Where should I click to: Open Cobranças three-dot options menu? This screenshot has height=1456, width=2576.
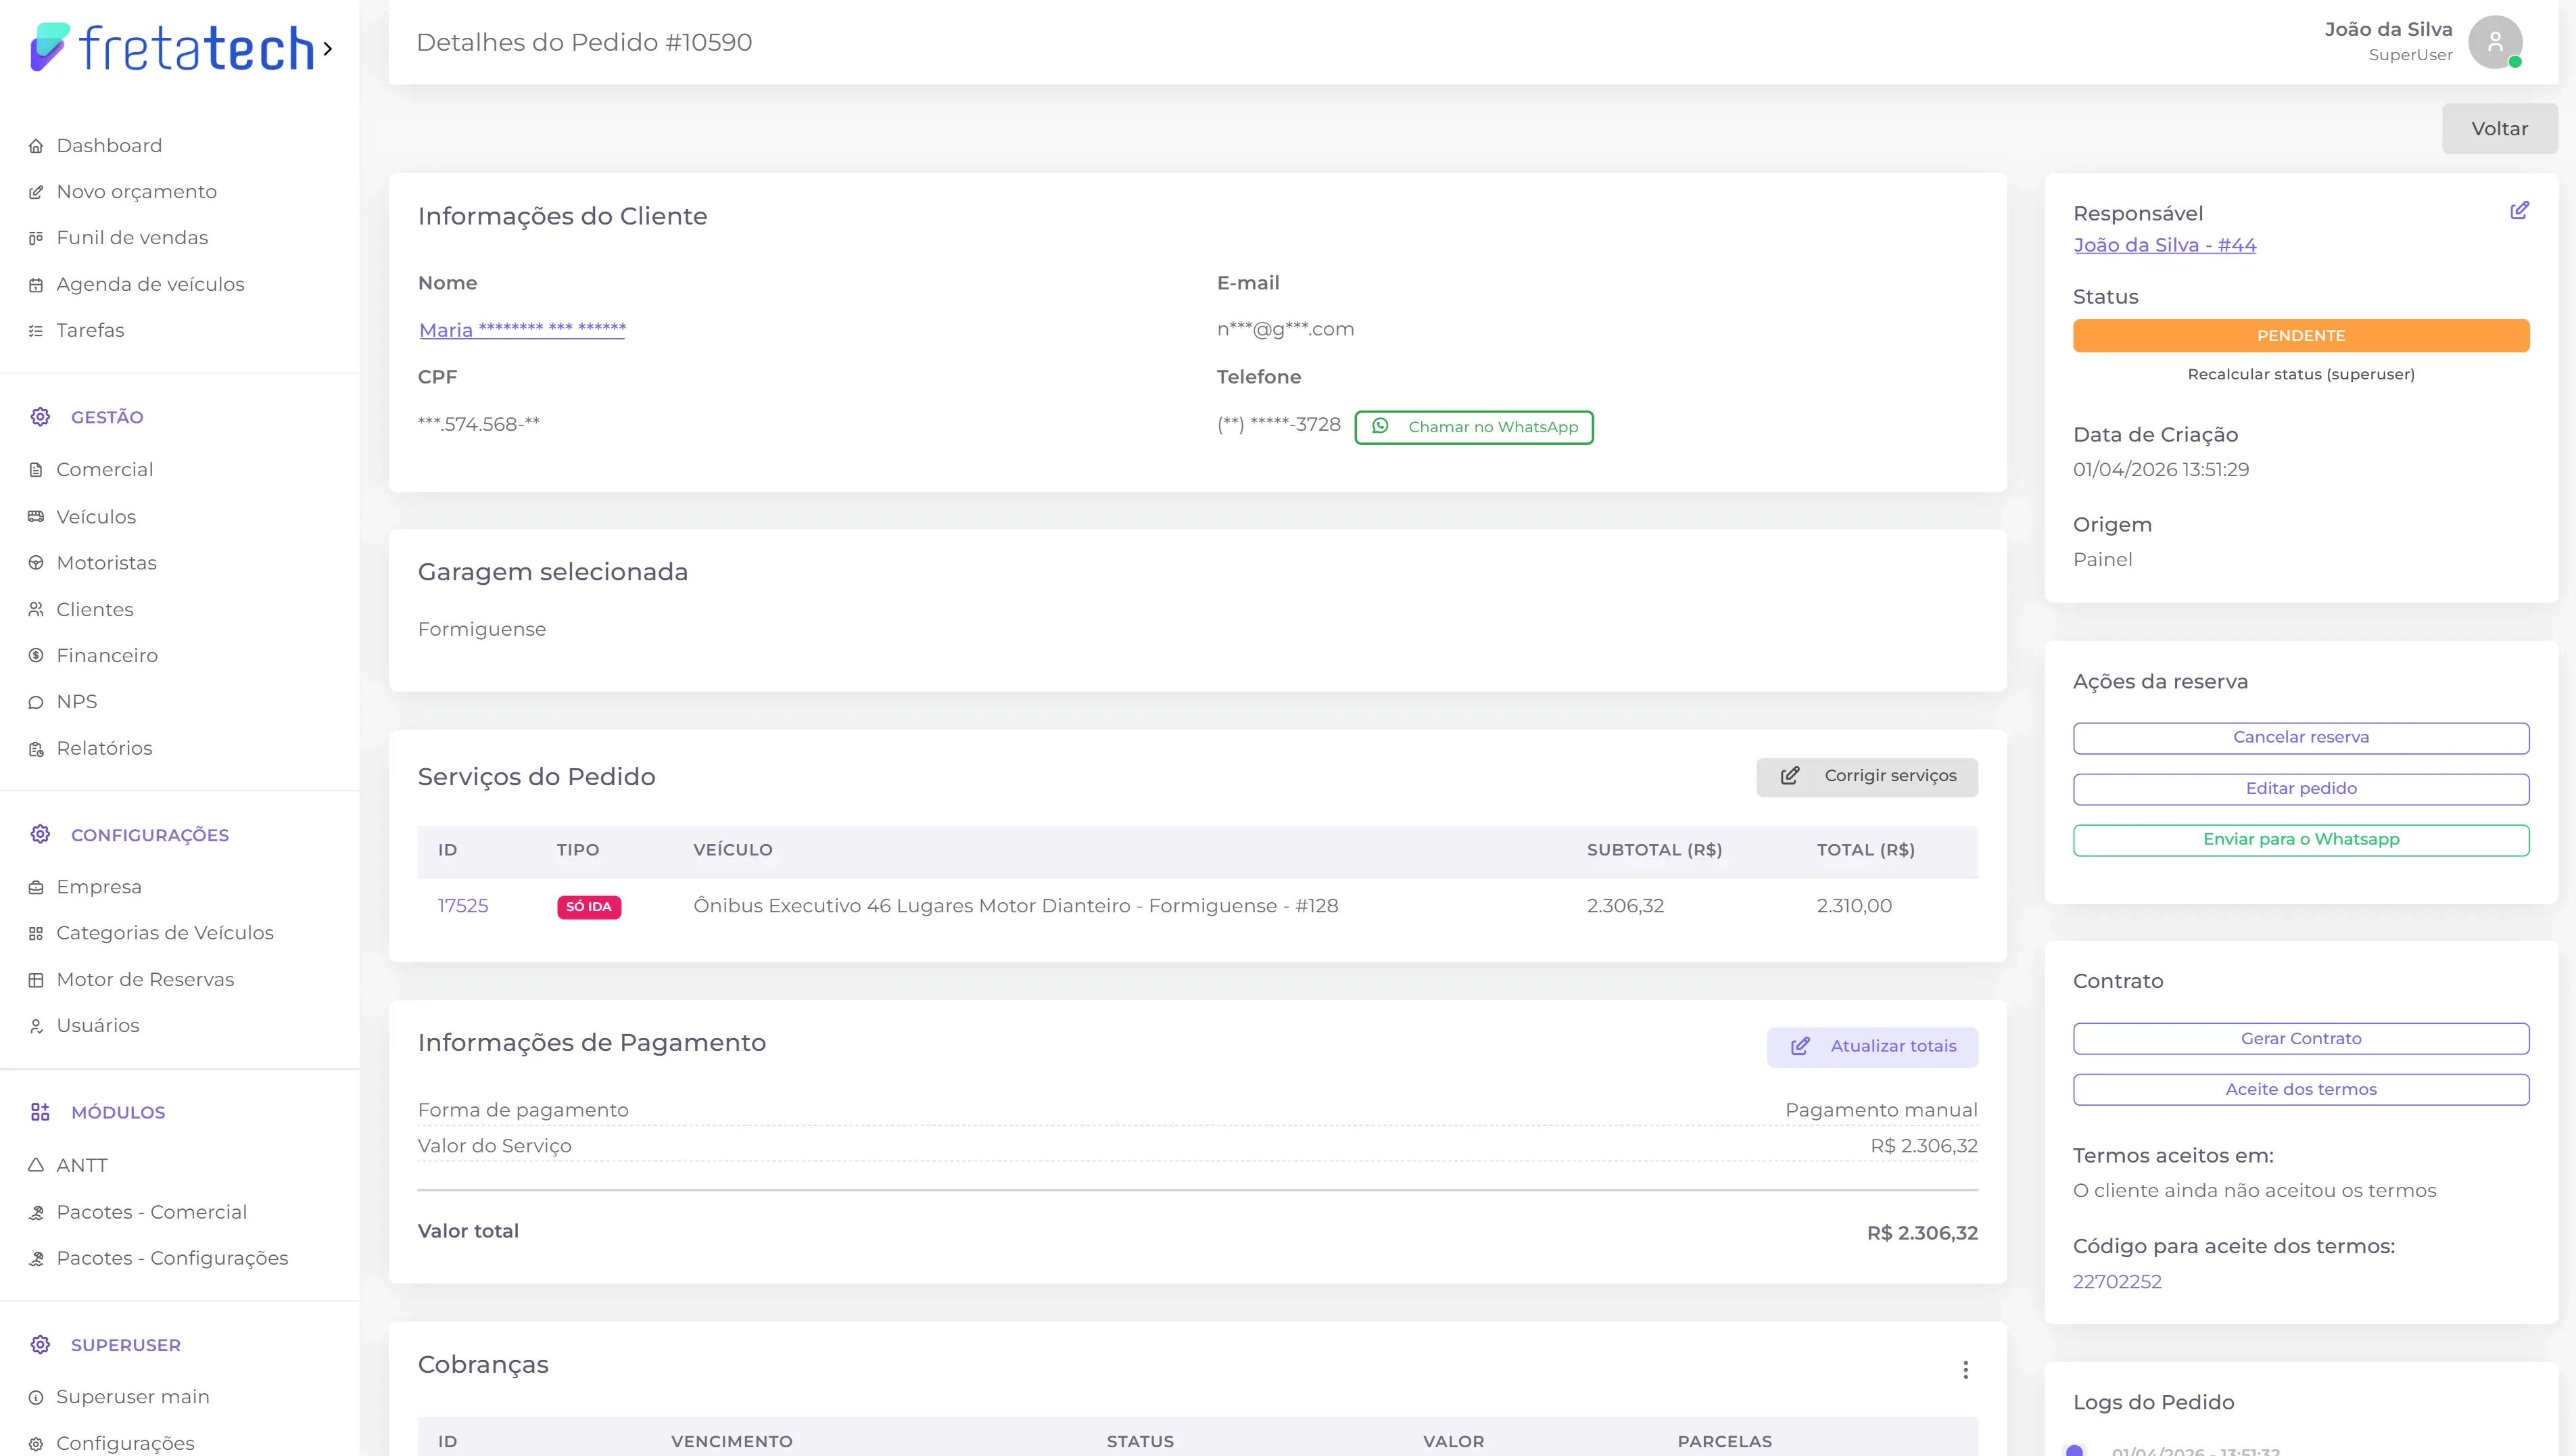click(1965, 1370)
